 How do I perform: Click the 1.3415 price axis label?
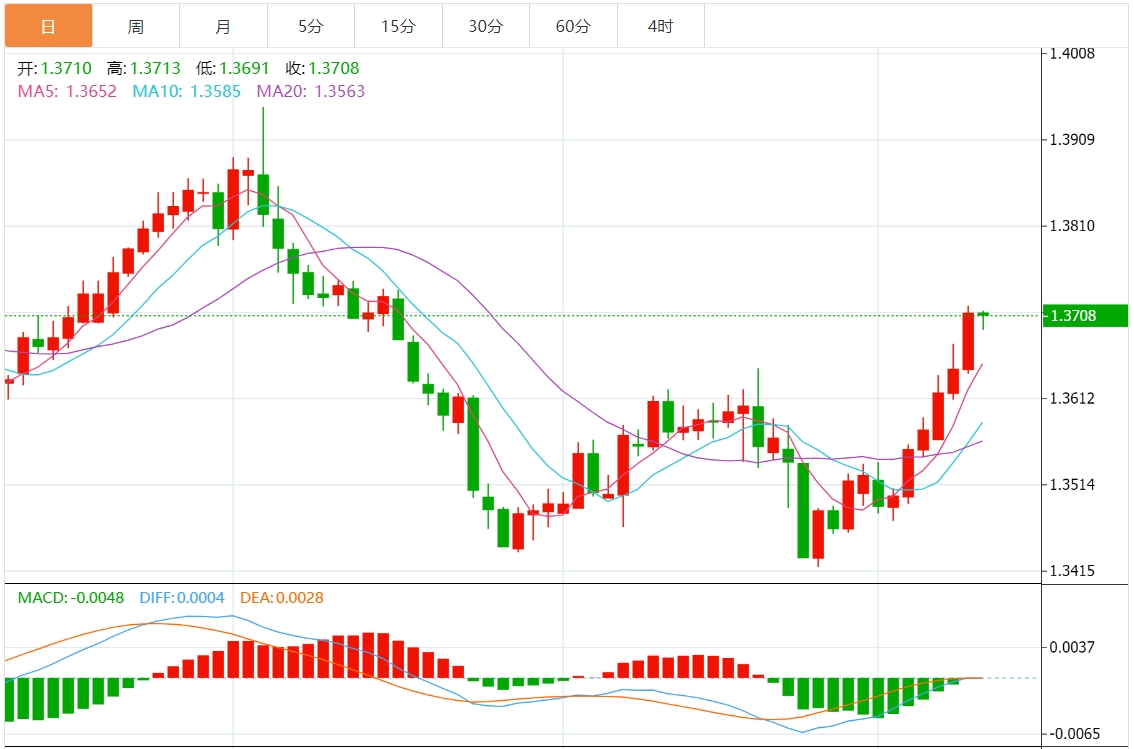click(1073, 571)
